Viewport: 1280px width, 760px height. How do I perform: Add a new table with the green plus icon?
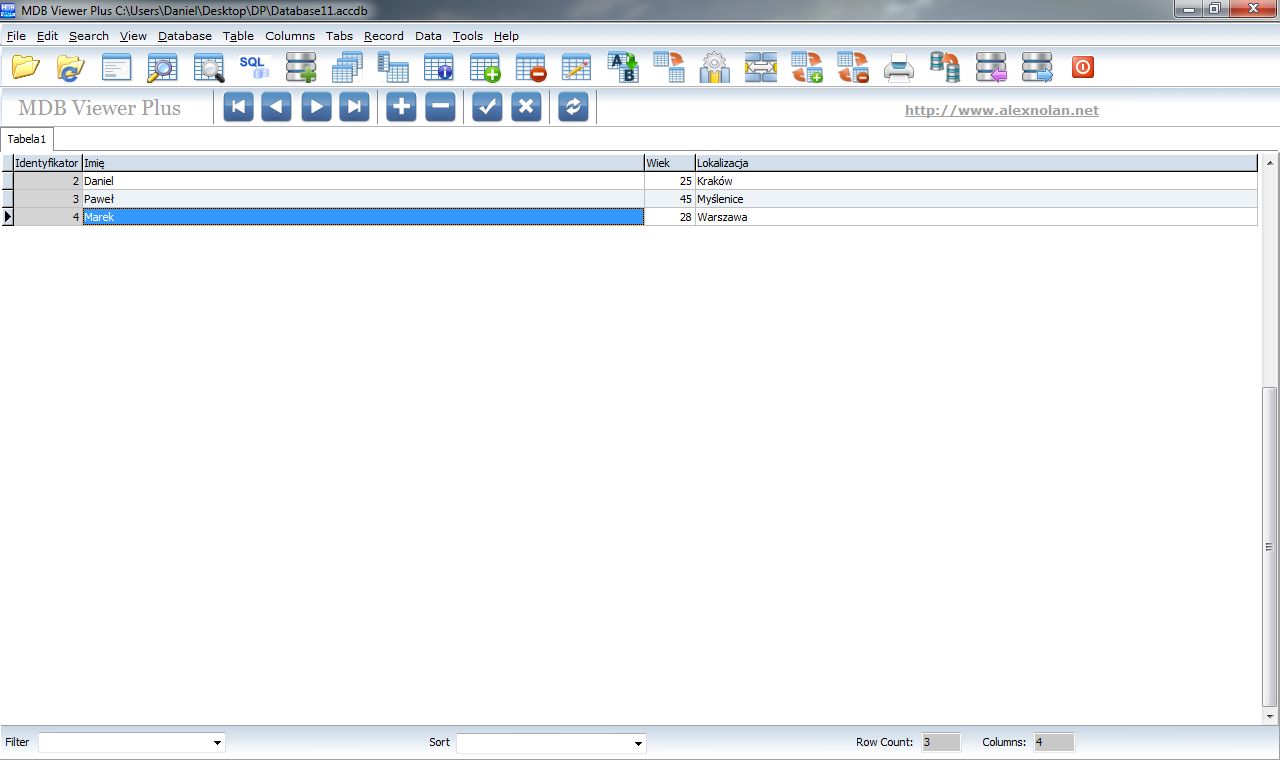click(485, 67)
